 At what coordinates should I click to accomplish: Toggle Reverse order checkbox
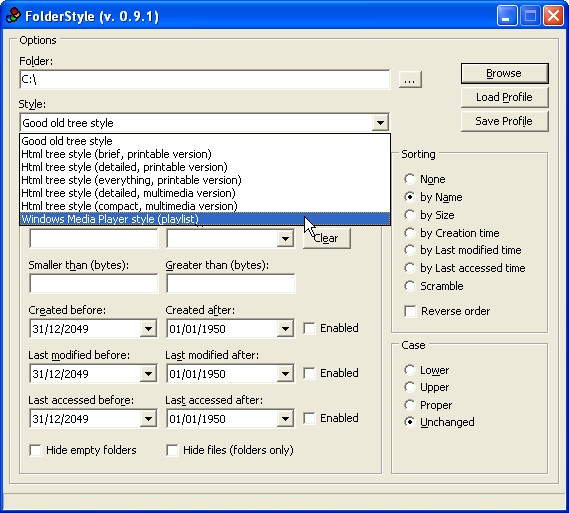coord(410,311)
